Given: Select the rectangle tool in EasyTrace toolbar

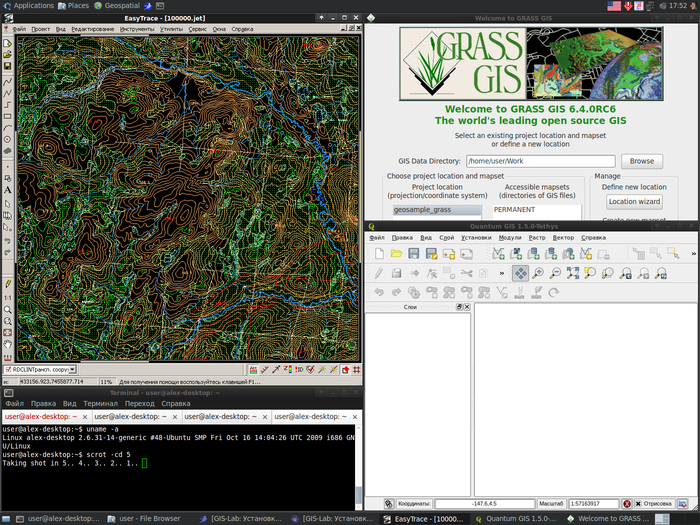Looking at the screenshot, I should tap(8, 116).
